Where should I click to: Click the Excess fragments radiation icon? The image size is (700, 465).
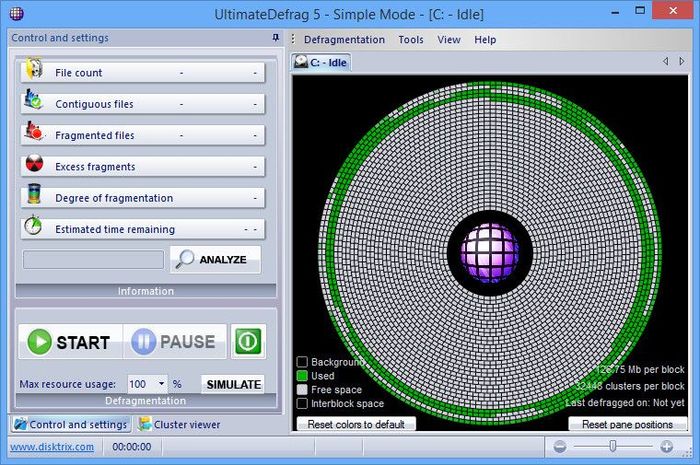click(x=34, y=163)
